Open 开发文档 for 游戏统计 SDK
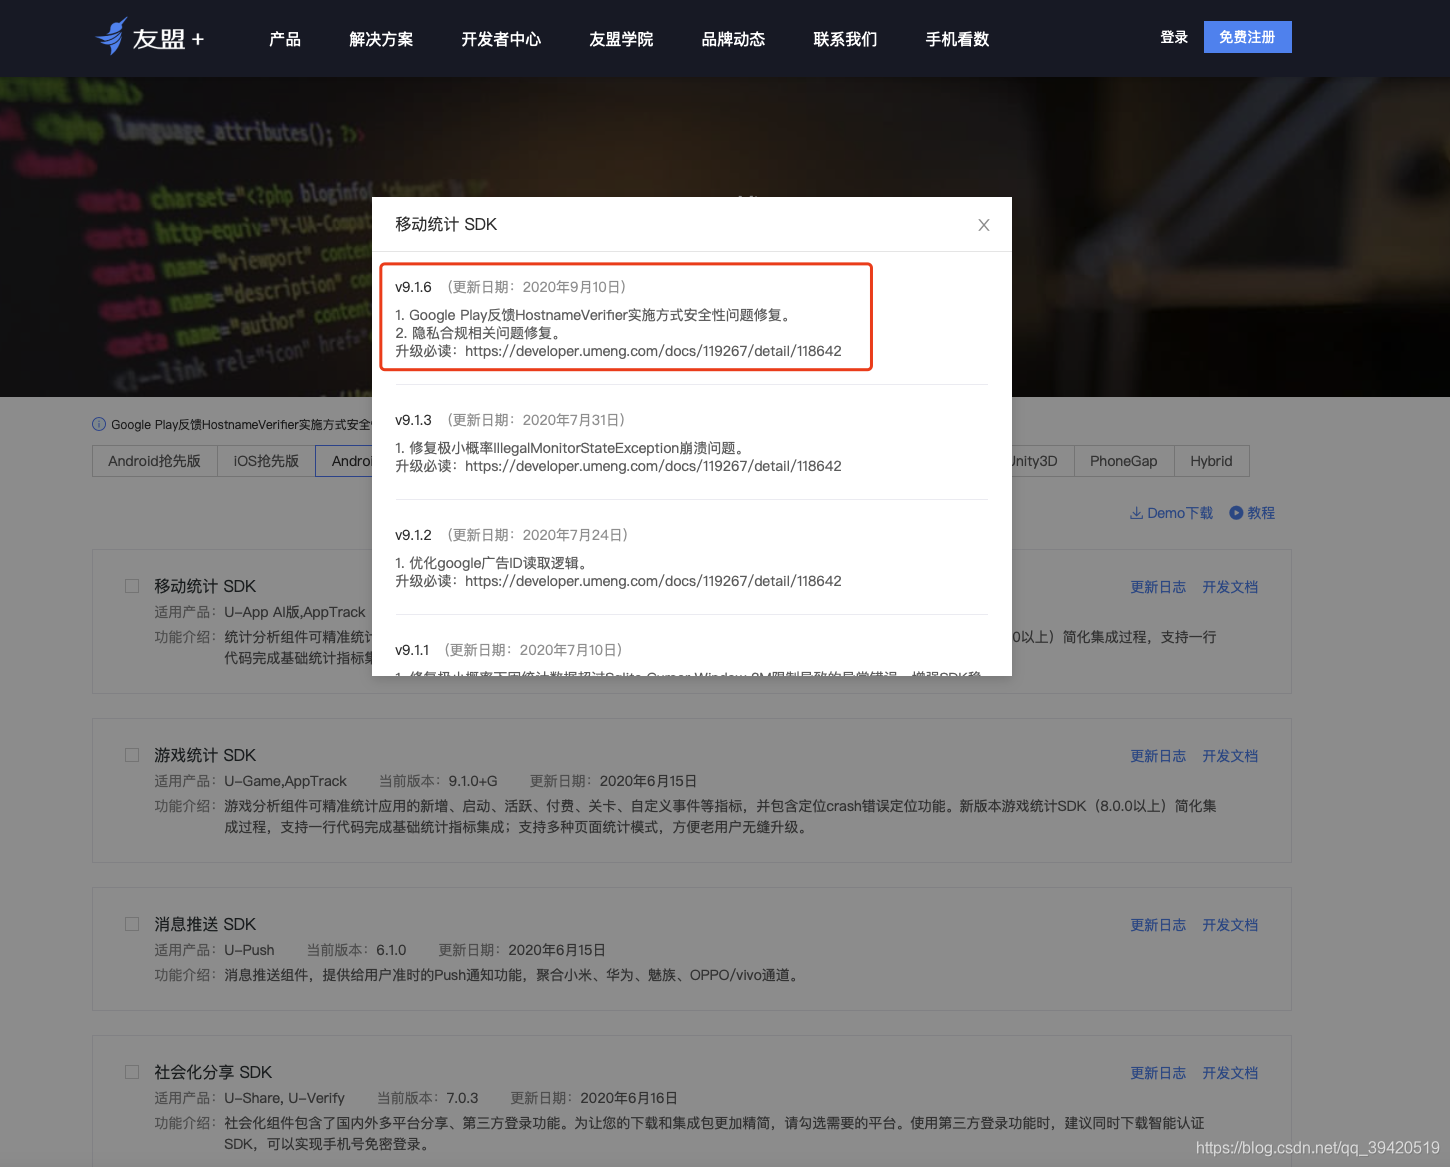 click(1230, 756)
